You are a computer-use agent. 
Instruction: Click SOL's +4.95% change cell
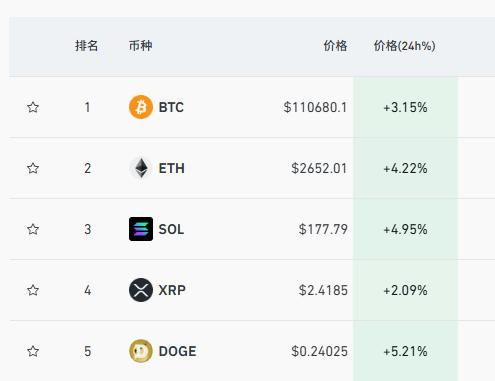405,229
